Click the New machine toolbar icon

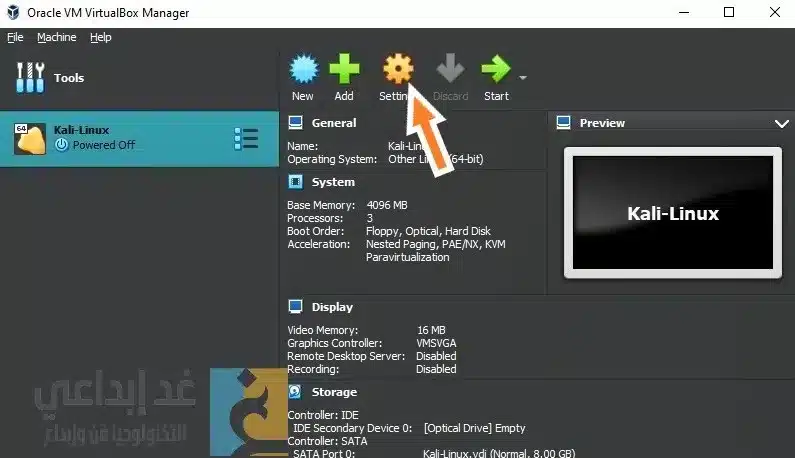click(304, 69)
